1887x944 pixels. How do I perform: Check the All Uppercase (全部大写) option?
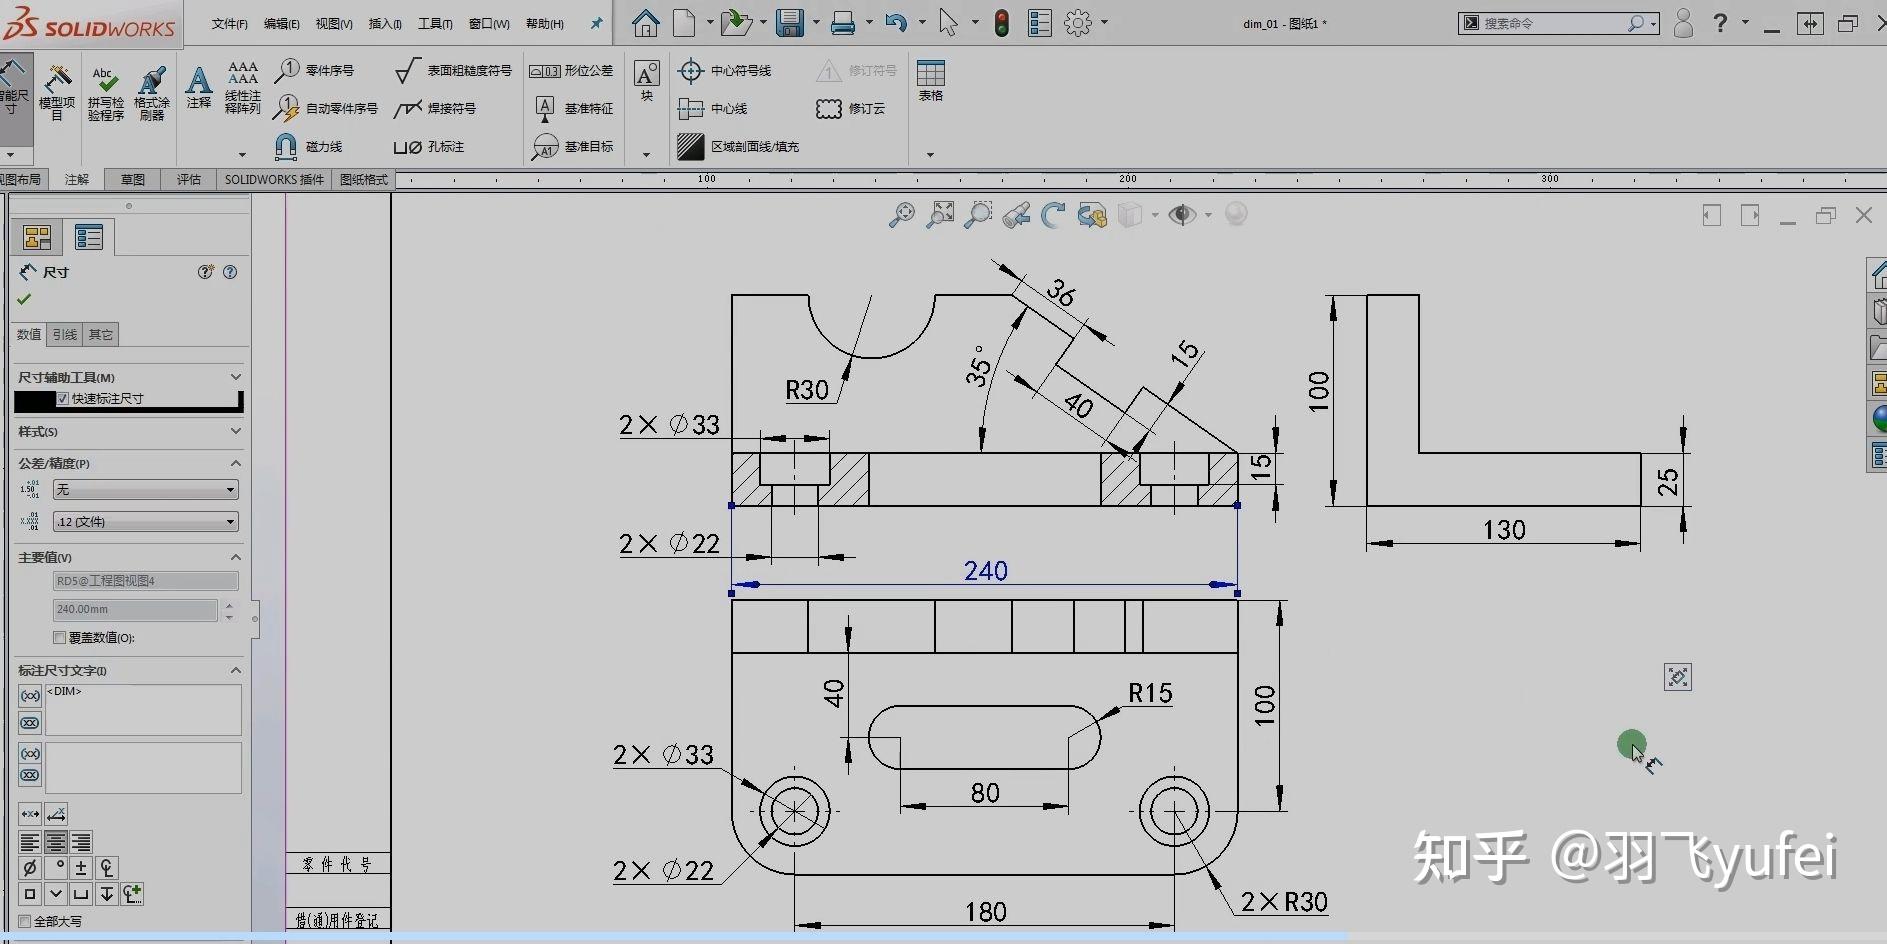25,922
